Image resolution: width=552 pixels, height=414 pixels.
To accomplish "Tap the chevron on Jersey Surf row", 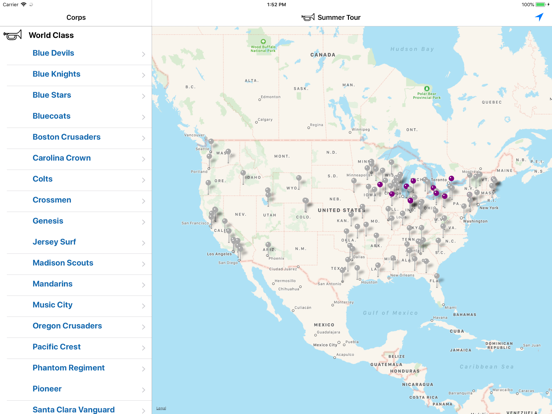I will click(143, 243).
